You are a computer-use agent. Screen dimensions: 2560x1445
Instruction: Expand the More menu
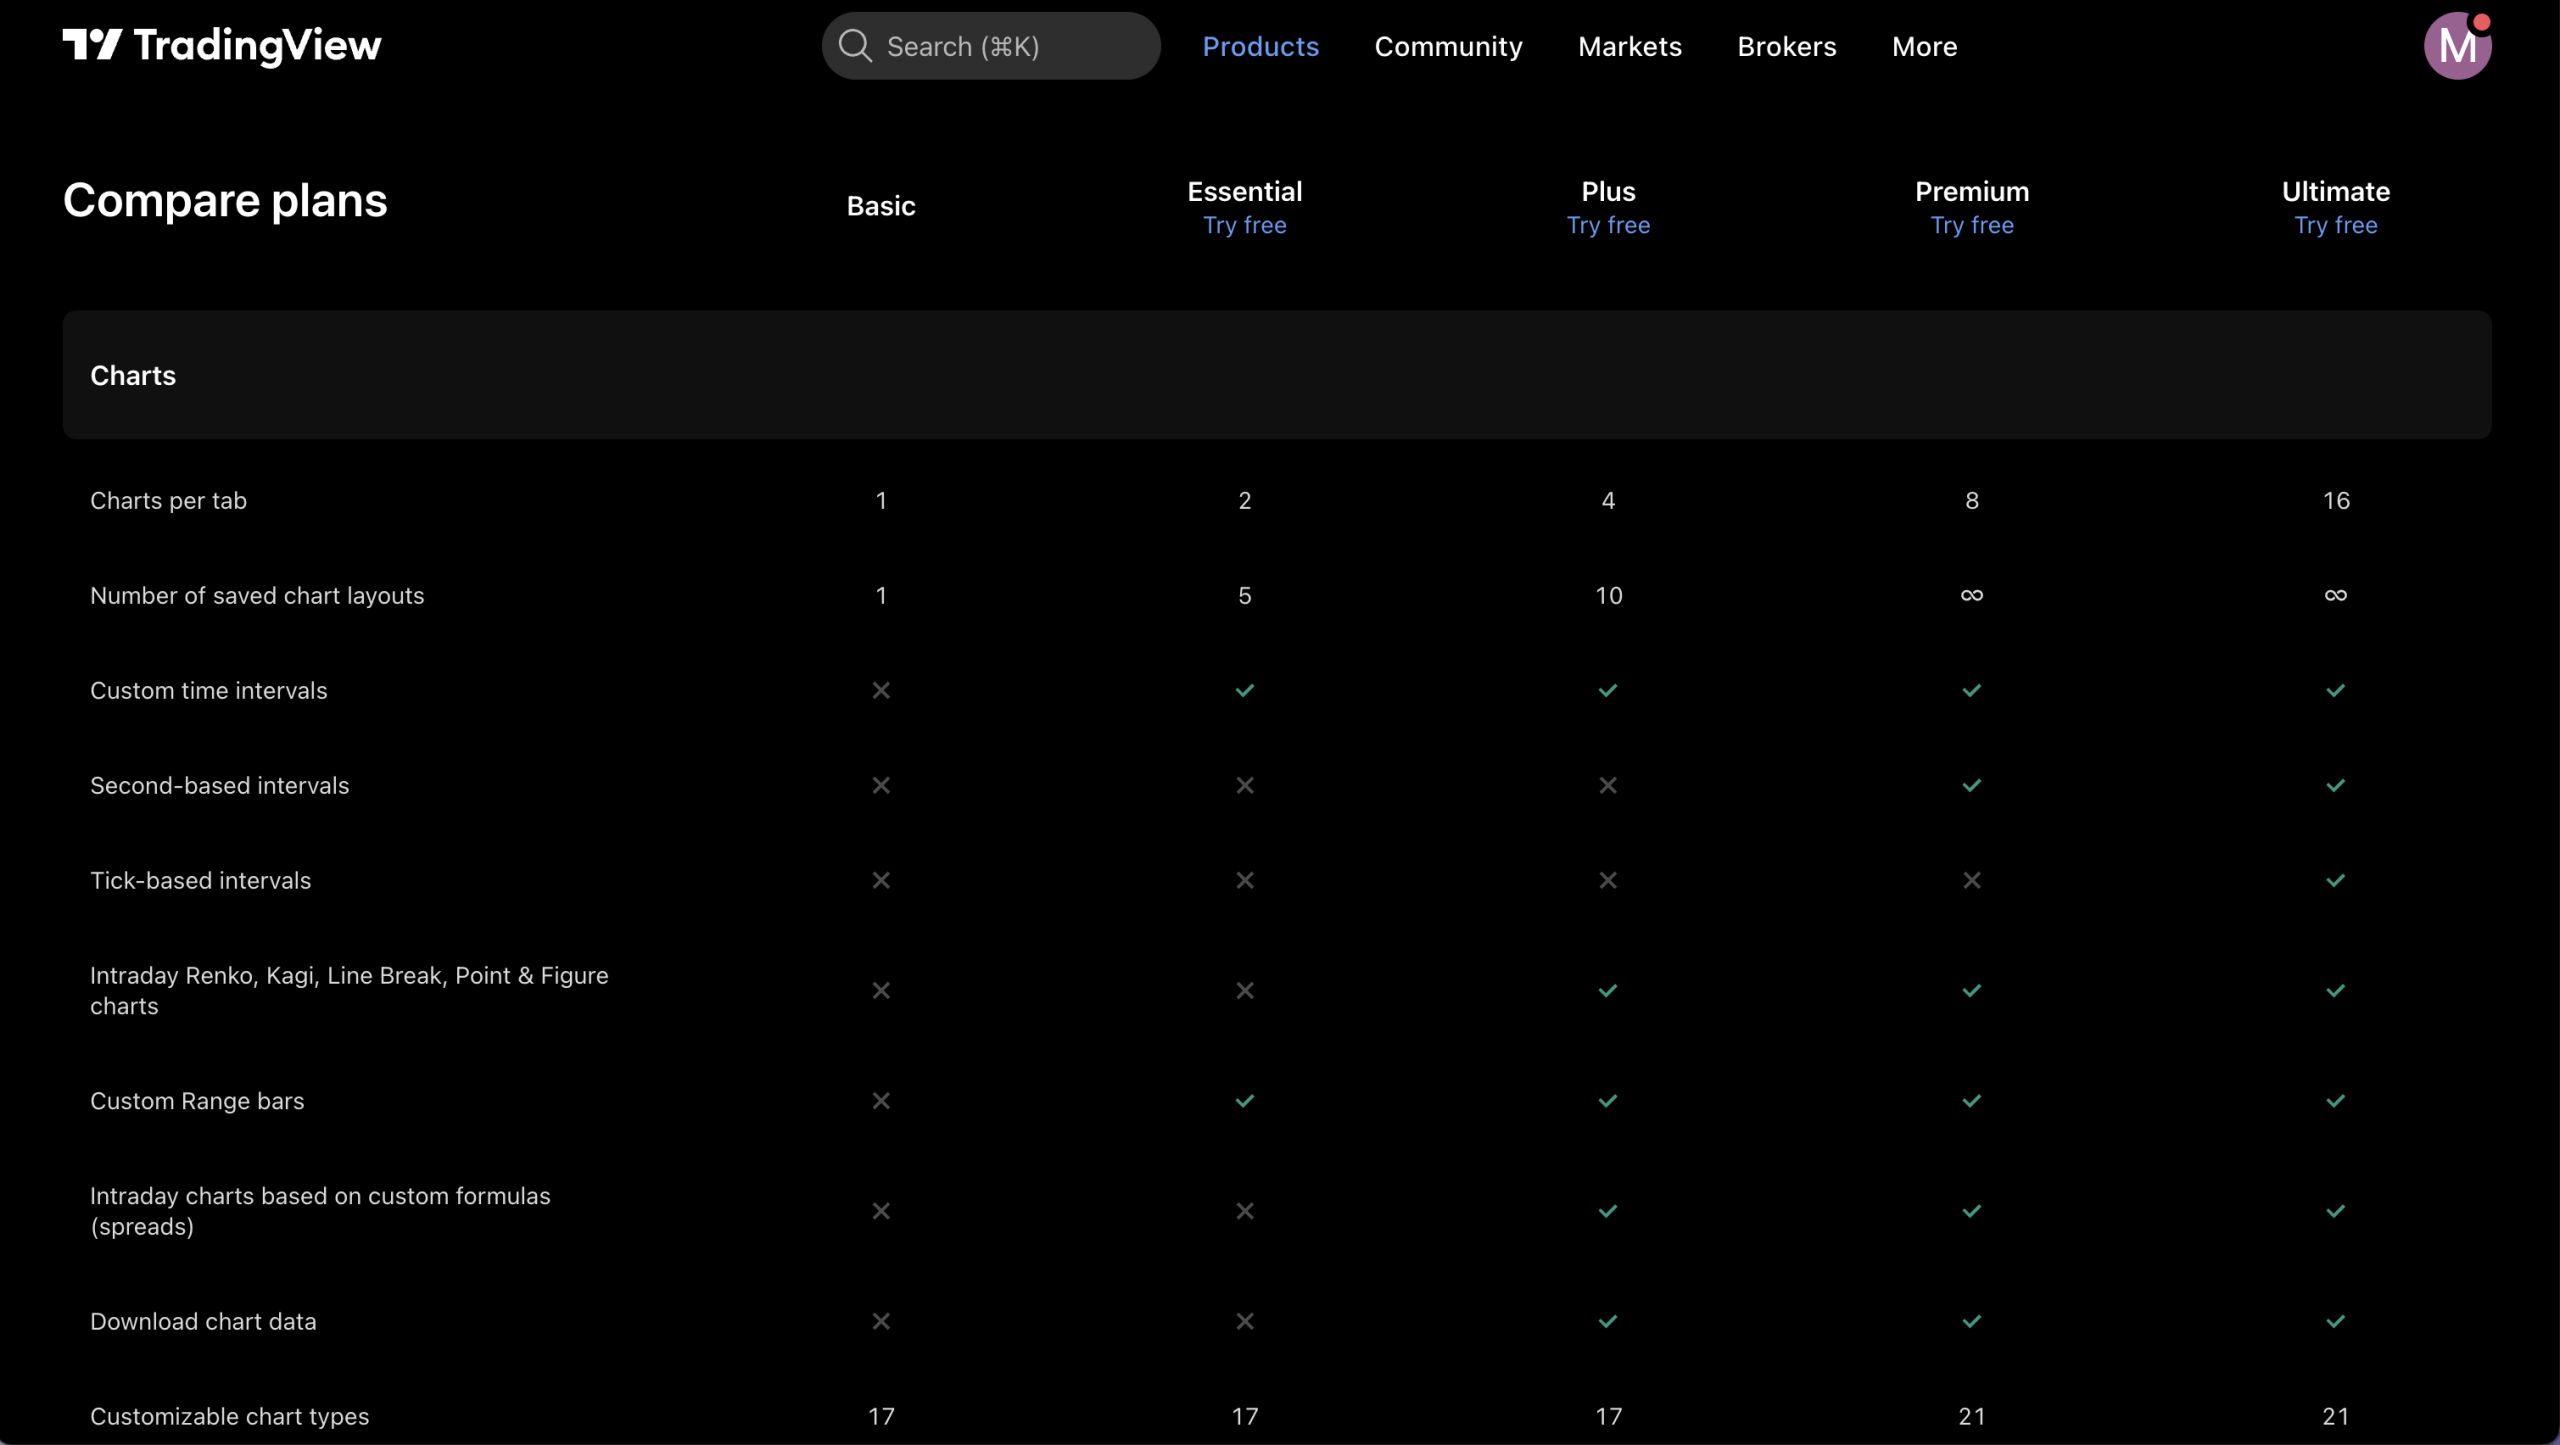(x=1924, y=46)
